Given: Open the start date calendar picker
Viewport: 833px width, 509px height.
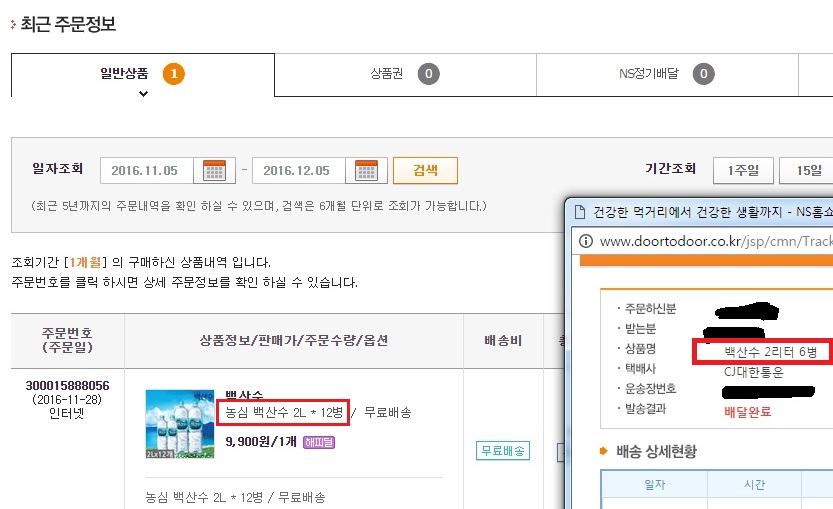Looking at the screenshot, I should click(215, 170).
